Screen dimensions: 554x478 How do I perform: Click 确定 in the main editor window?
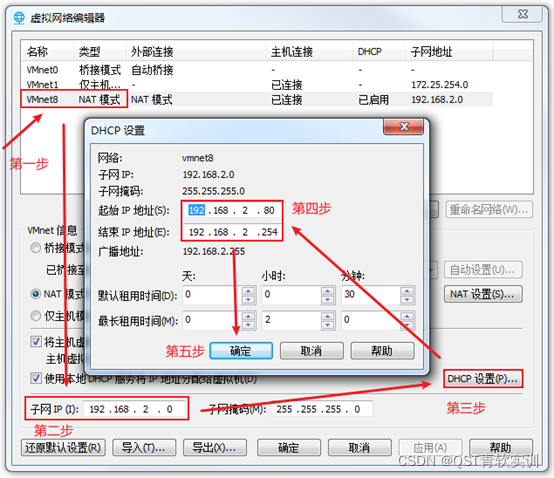click(289, 448)
